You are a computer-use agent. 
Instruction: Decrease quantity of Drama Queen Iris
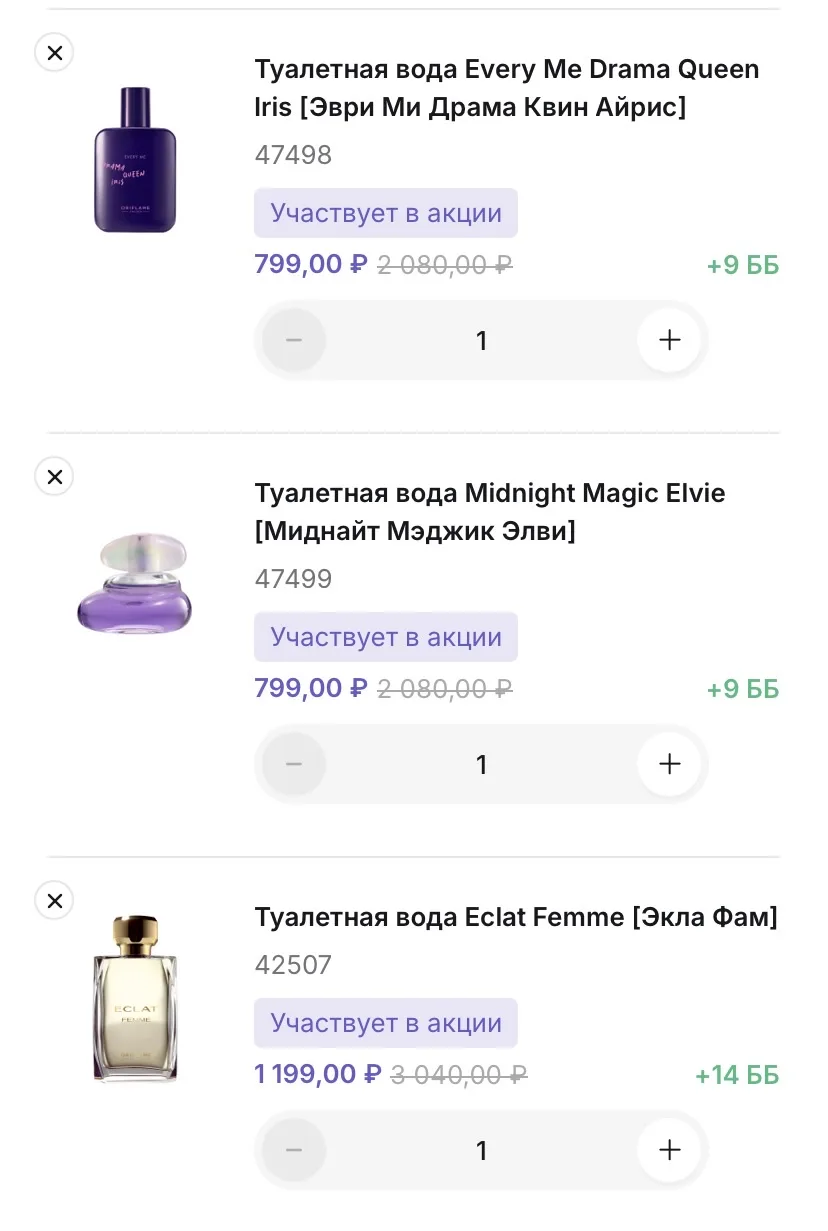coord(294,340)
